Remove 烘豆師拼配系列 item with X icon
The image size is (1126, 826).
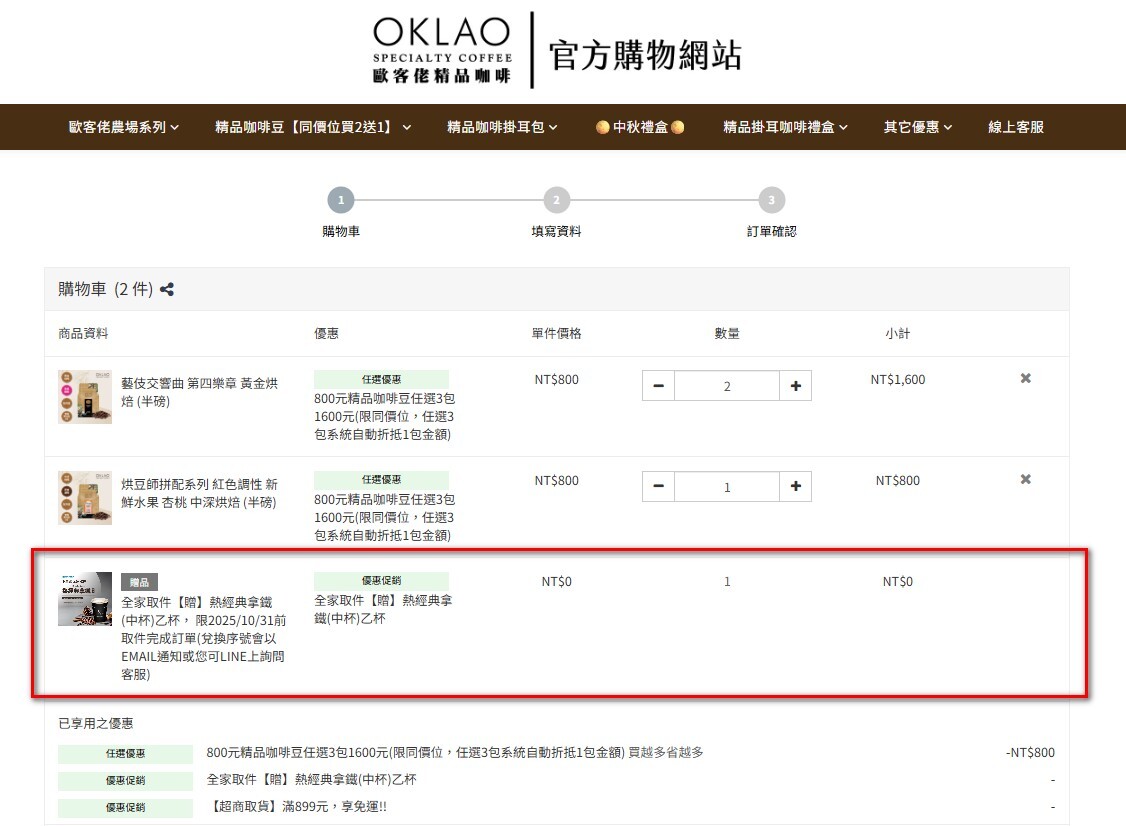1025,479
